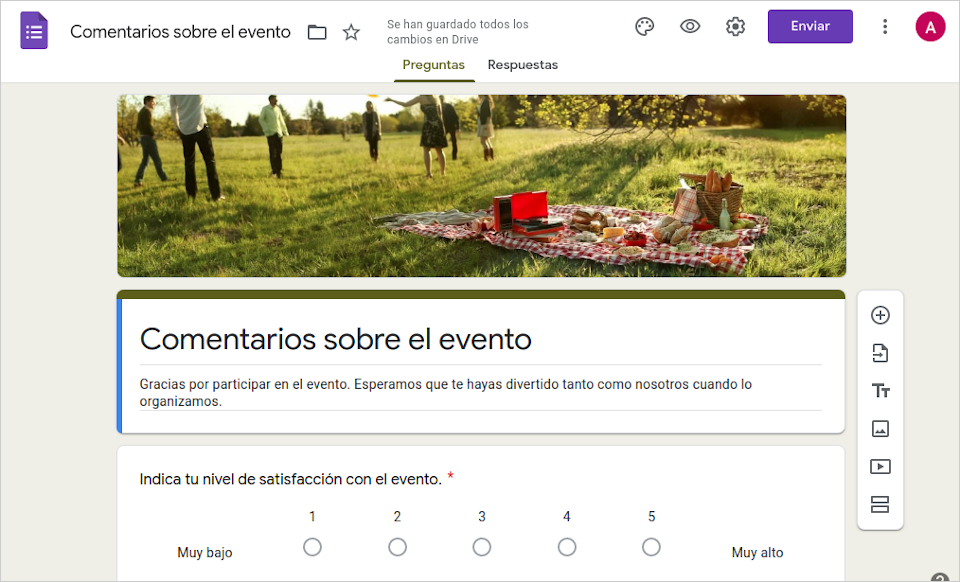Add a new section
Viewport: 960px width, 582px height.
pyautogui.click(x=880, y=504)
